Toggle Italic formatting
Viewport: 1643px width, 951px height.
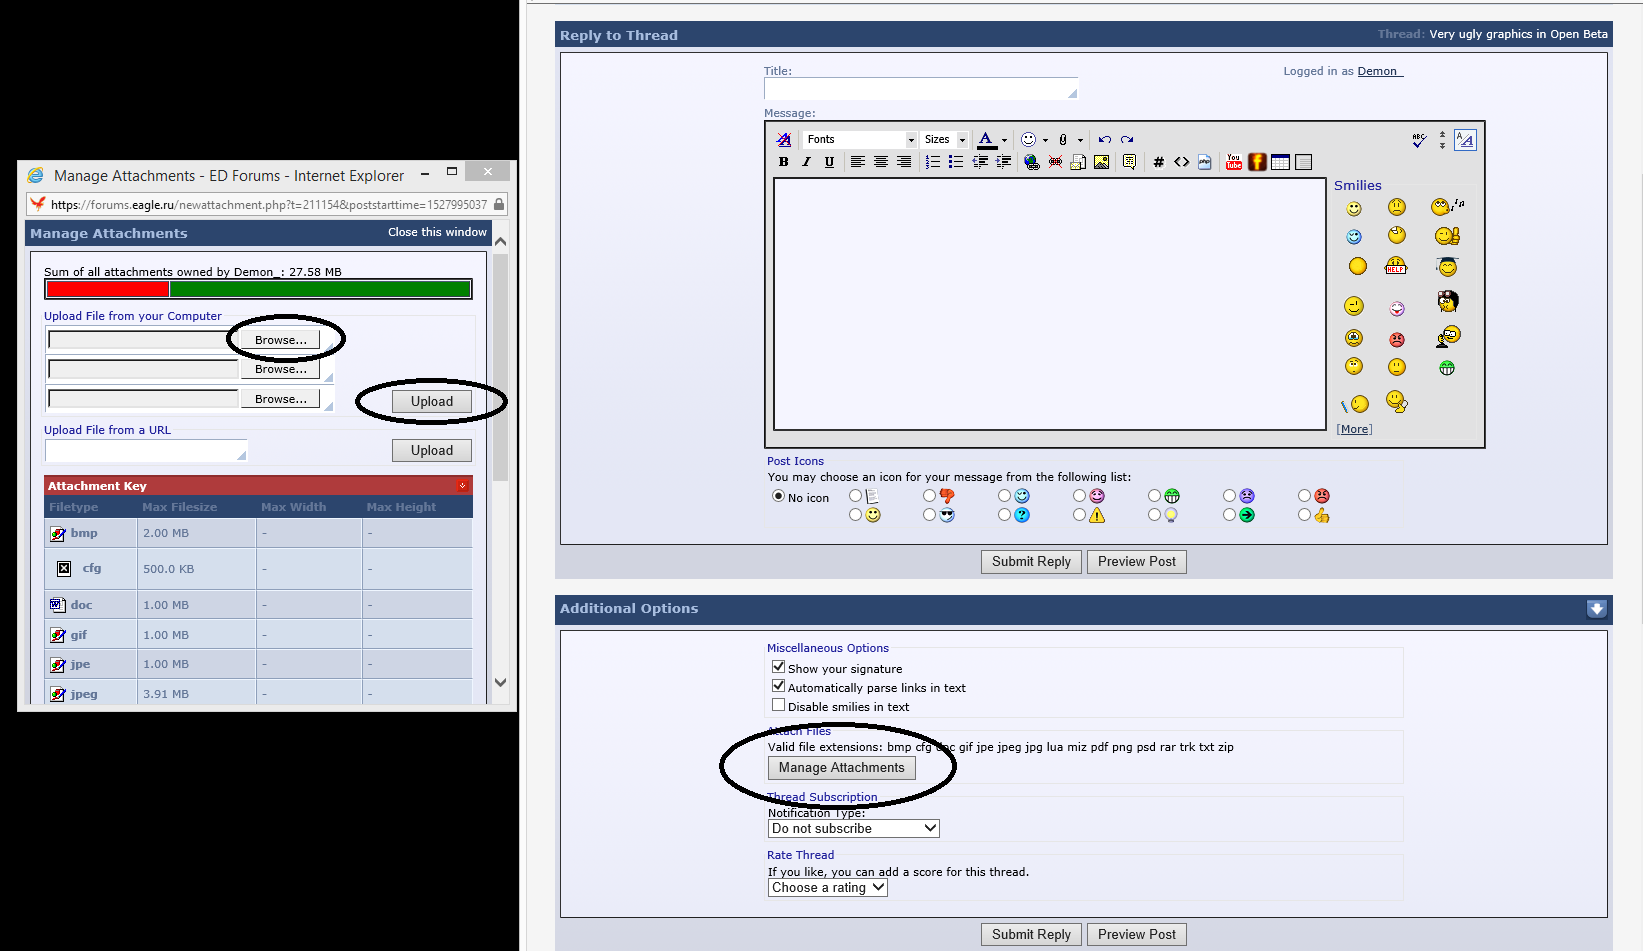[x=806, y=162]
